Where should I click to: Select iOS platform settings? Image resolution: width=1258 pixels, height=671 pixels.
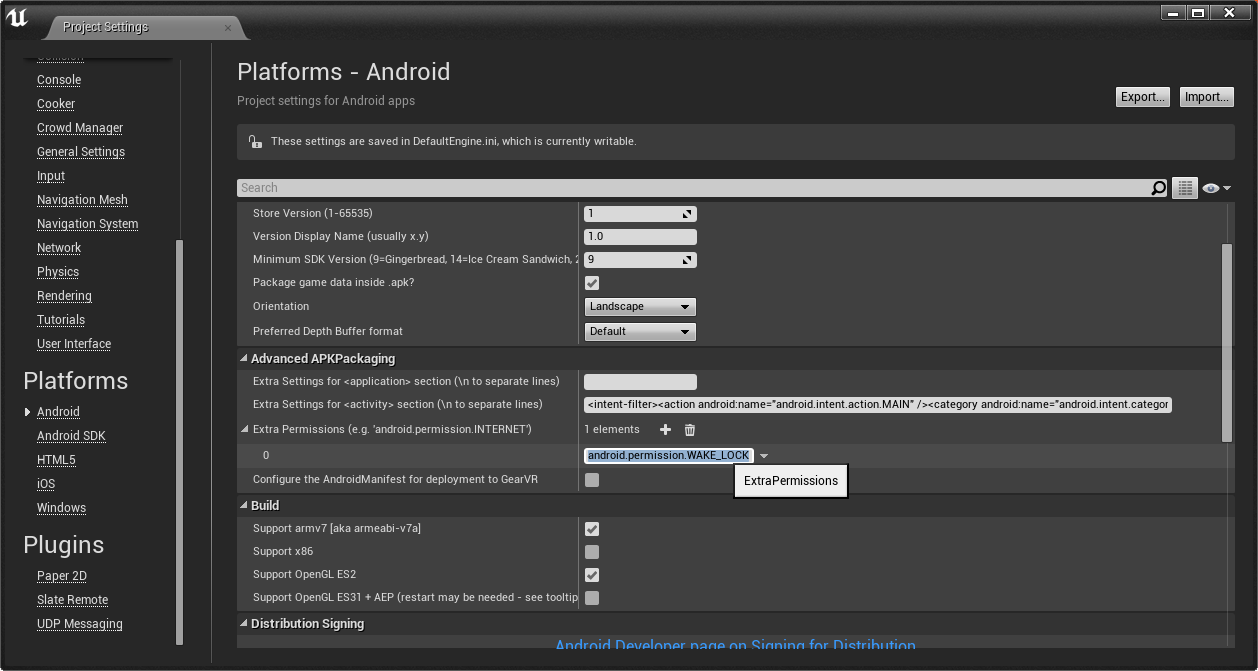tap(46, 484)
